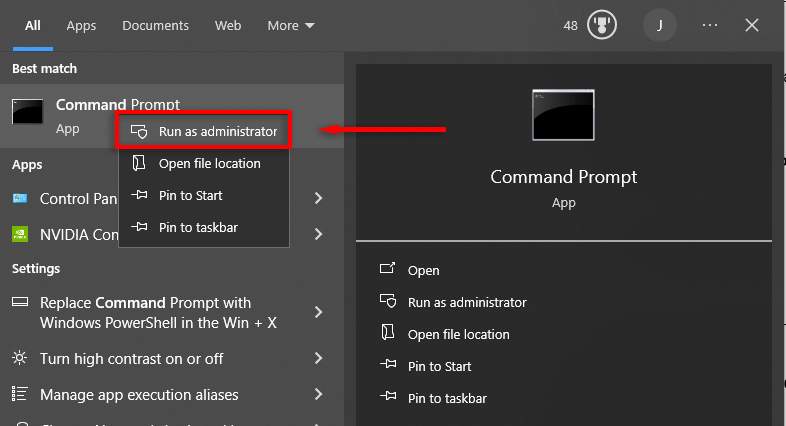This screenshot has width=786, height=426.
Task: Expand arrow beside Replace Command Prompt setting
Action: pyautogui.click(x=318, y=312)
